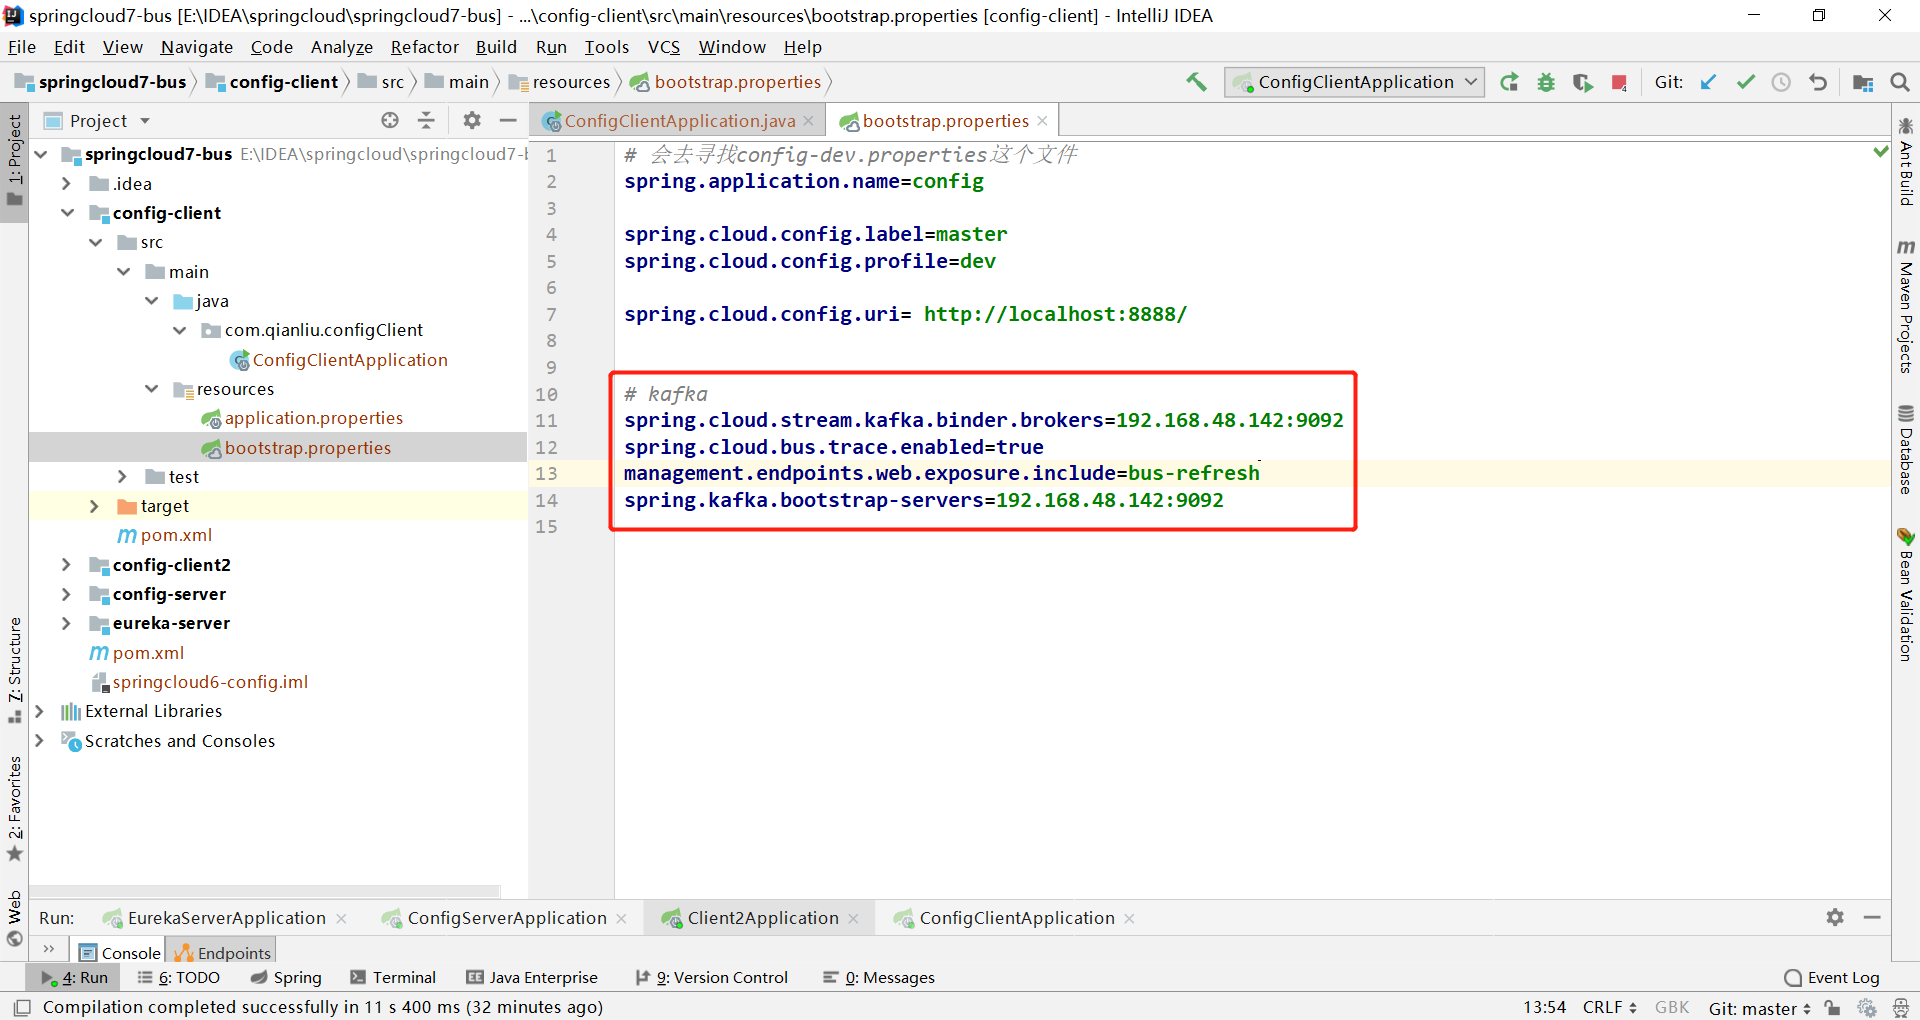Switch to ConfigClientApplication.java editor tab

679,121
